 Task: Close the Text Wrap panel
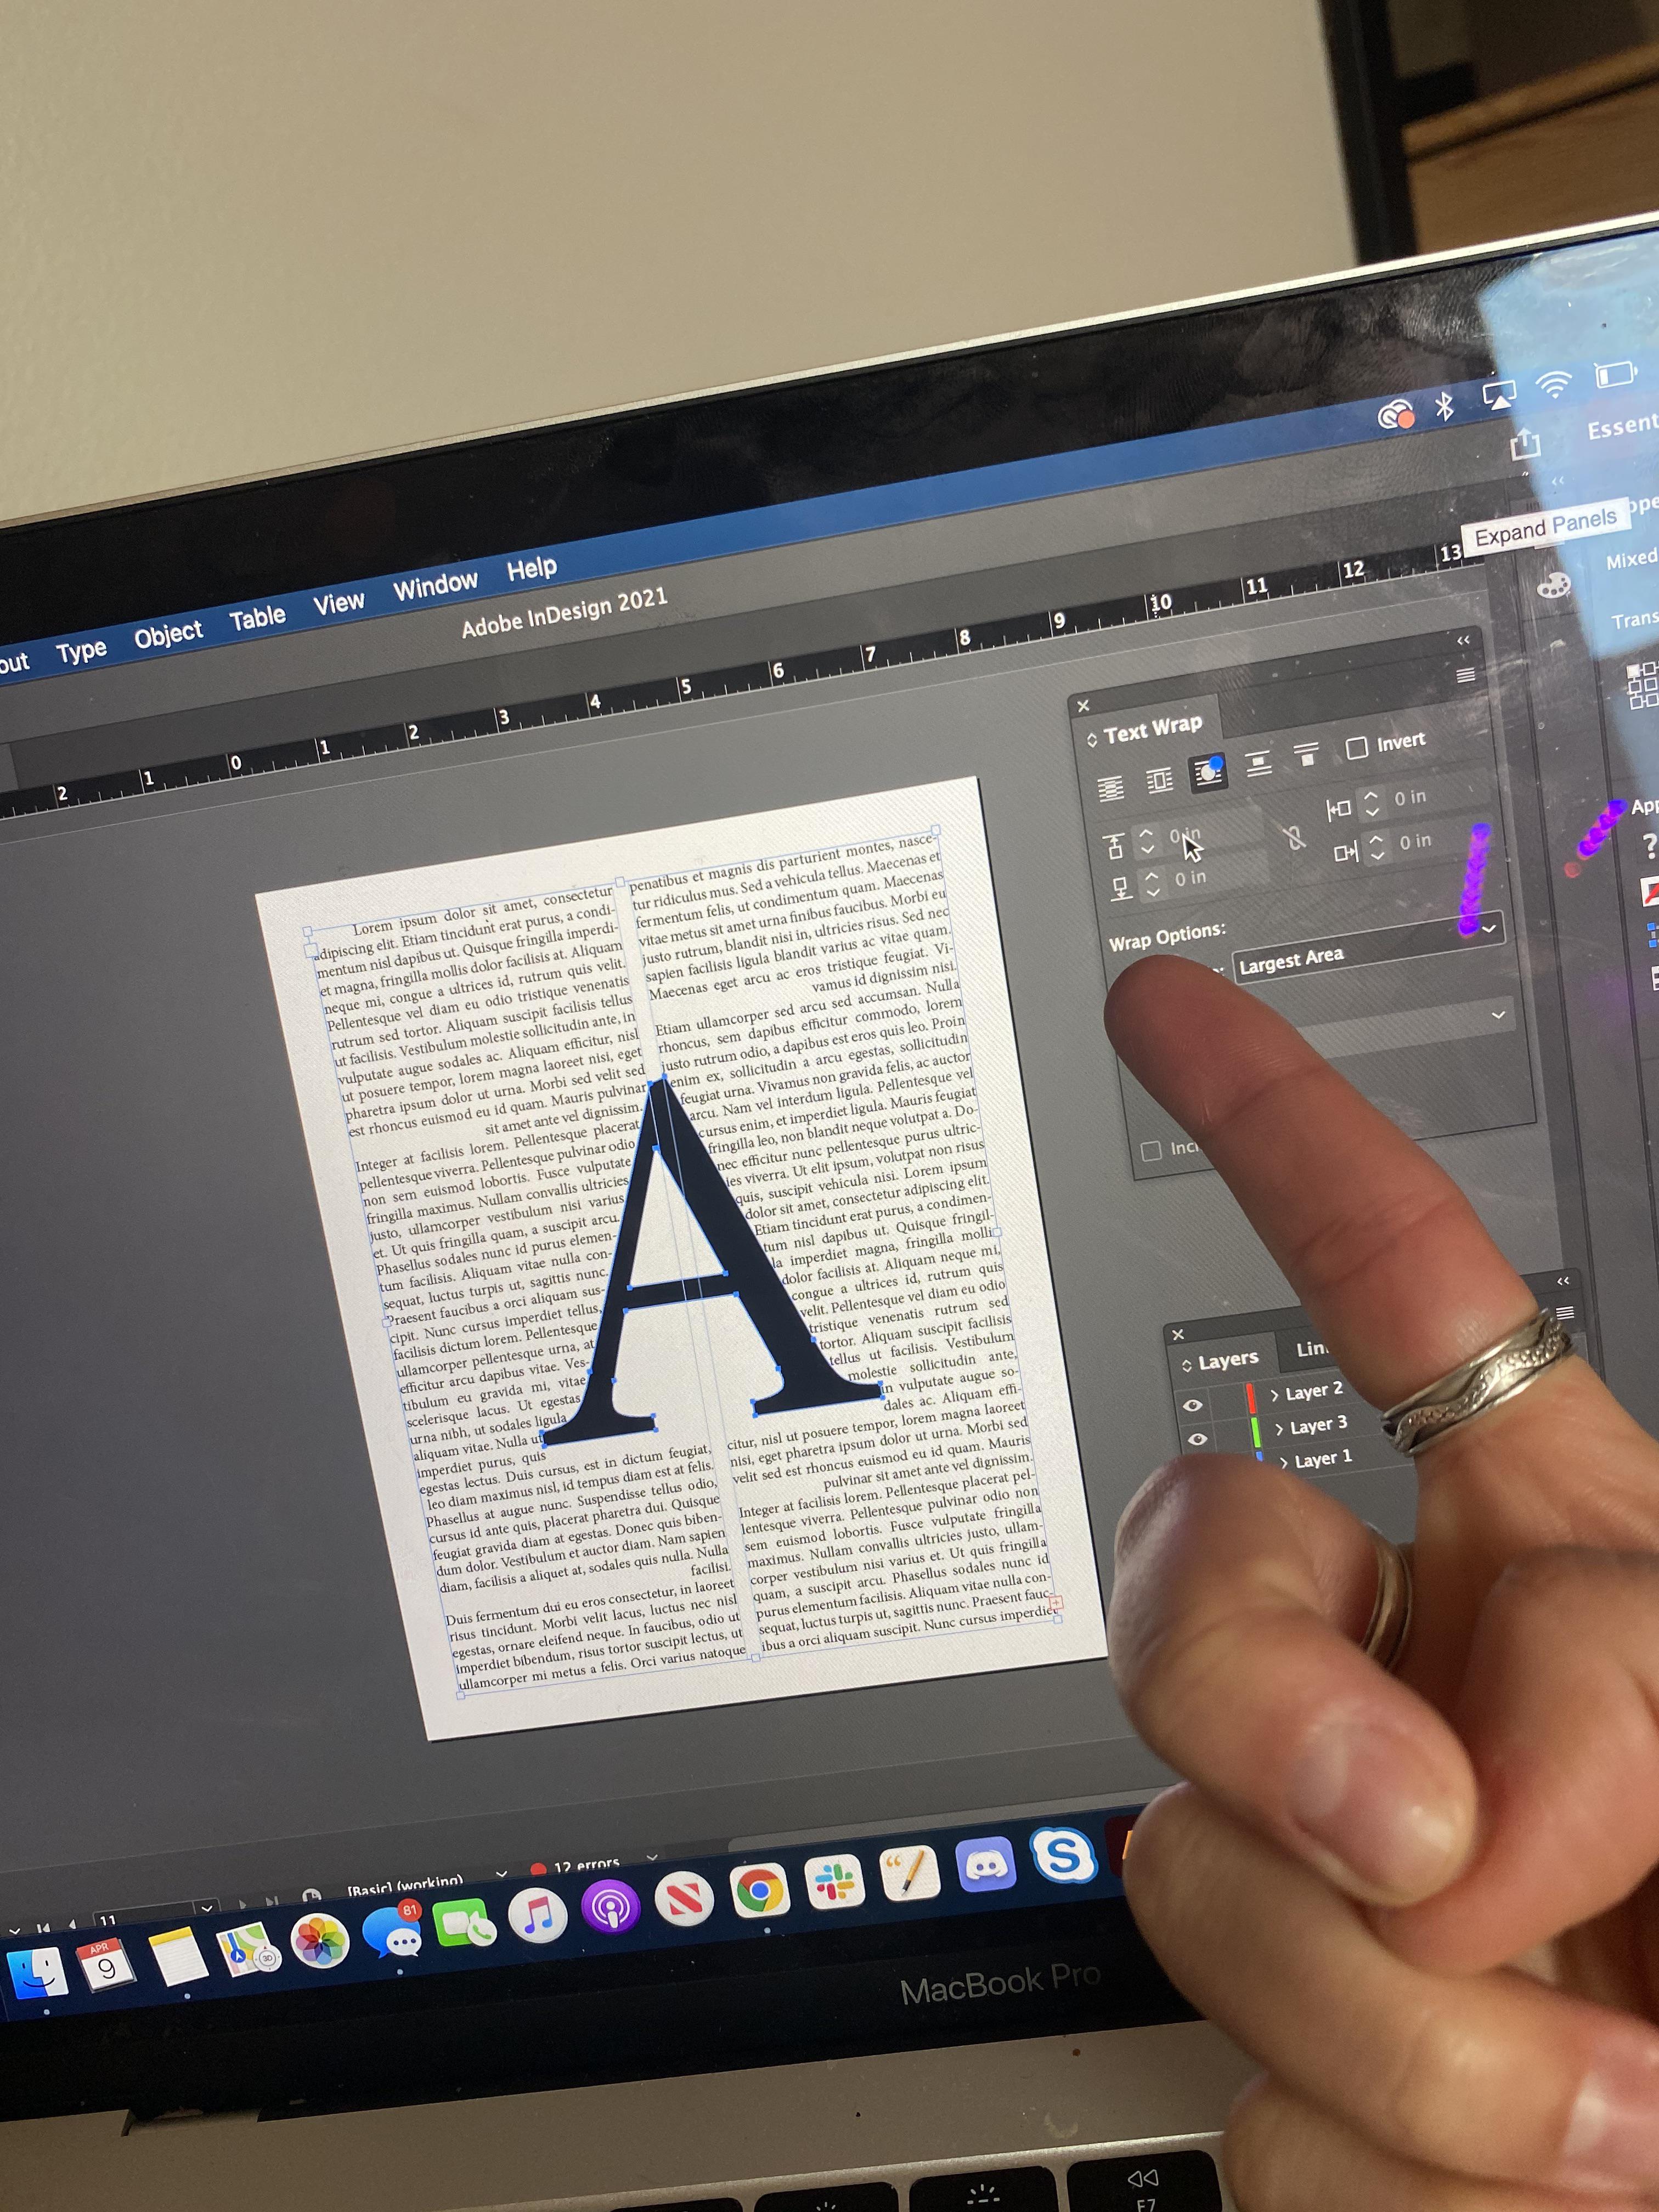[x=1083, y=705]
